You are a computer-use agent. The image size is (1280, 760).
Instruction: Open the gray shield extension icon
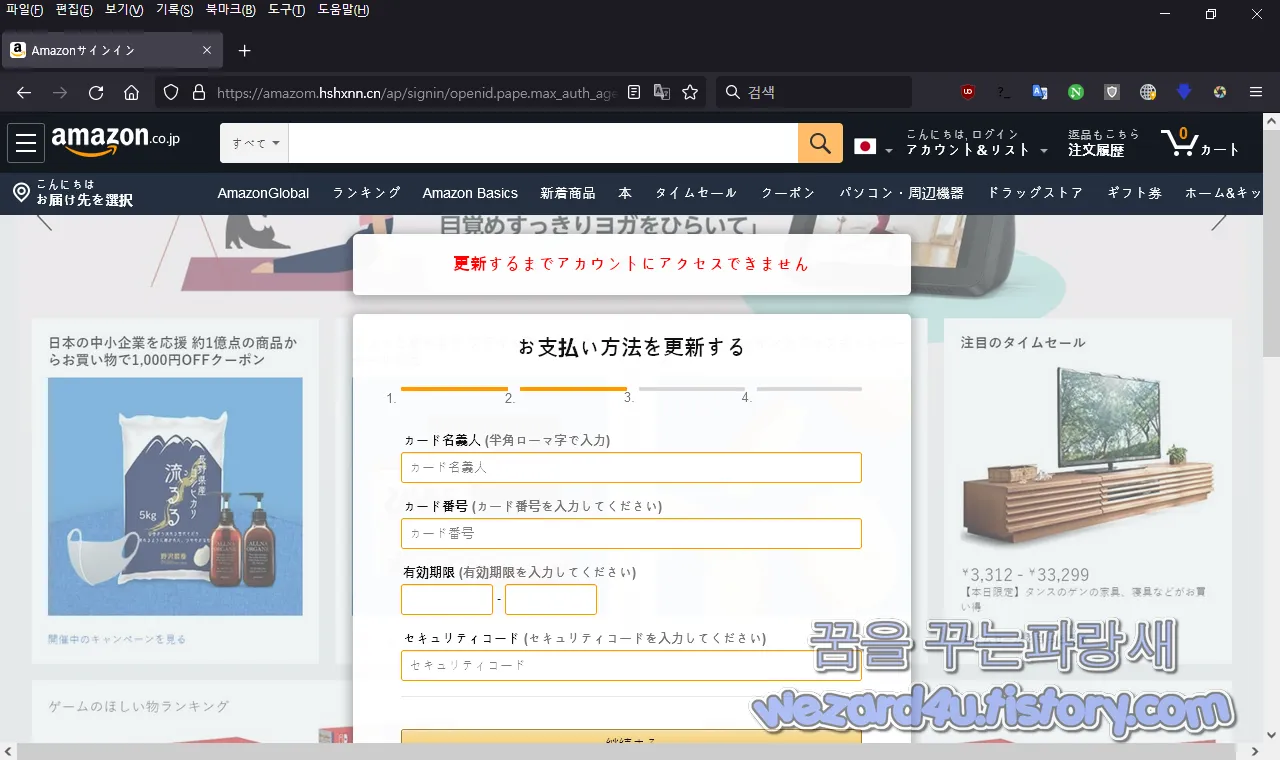click(1112, 92)
